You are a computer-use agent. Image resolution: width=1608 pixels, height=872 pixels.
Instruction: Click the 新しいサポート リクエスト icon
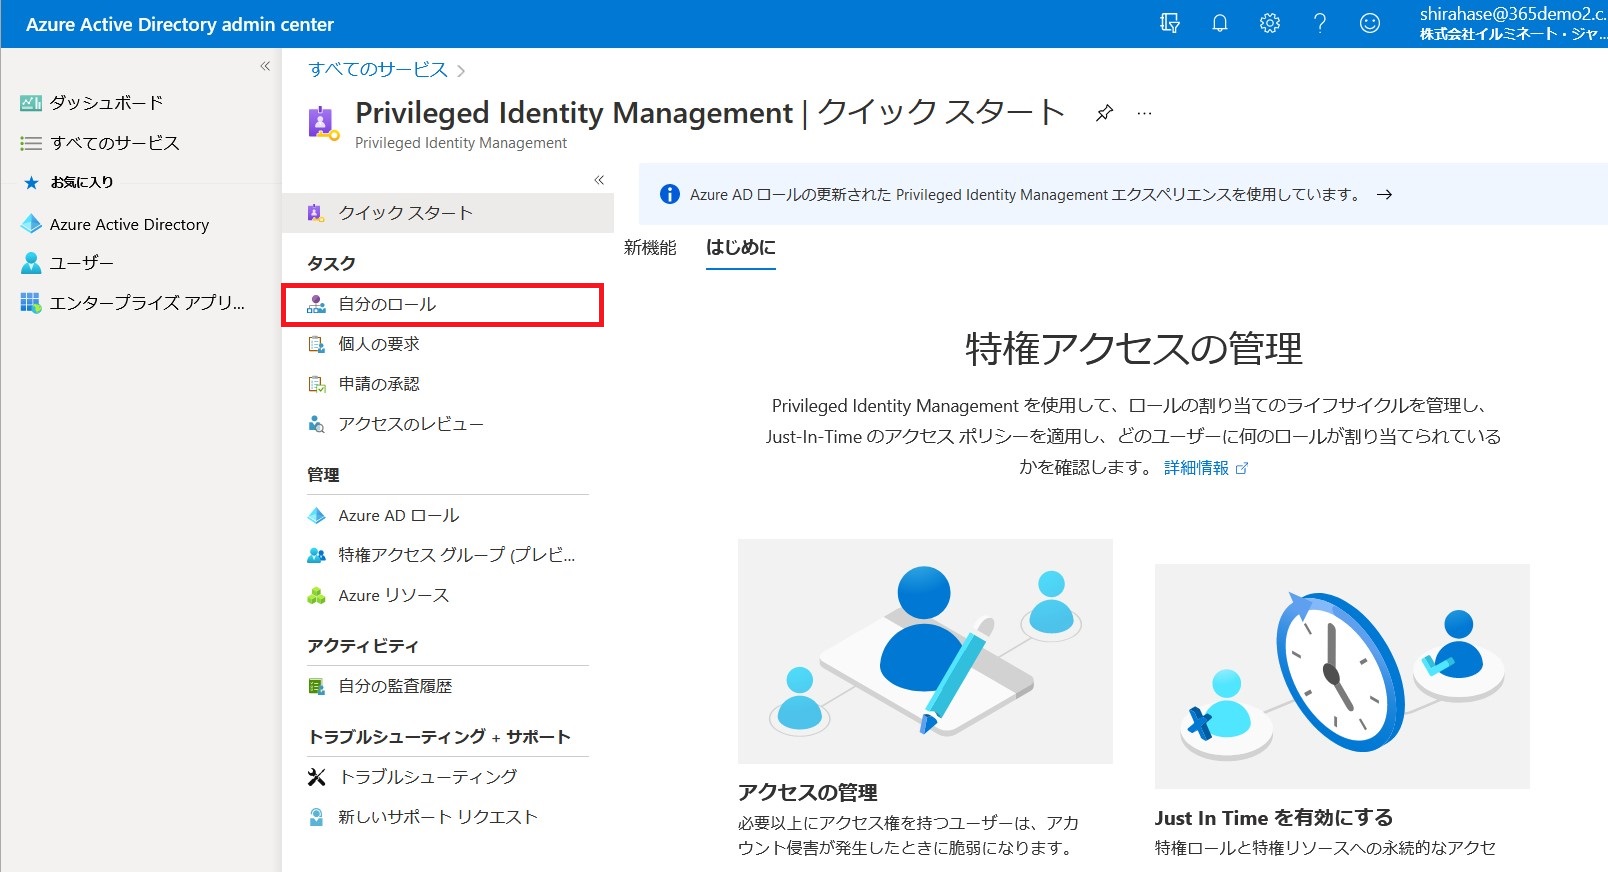[x=316, y=817]
